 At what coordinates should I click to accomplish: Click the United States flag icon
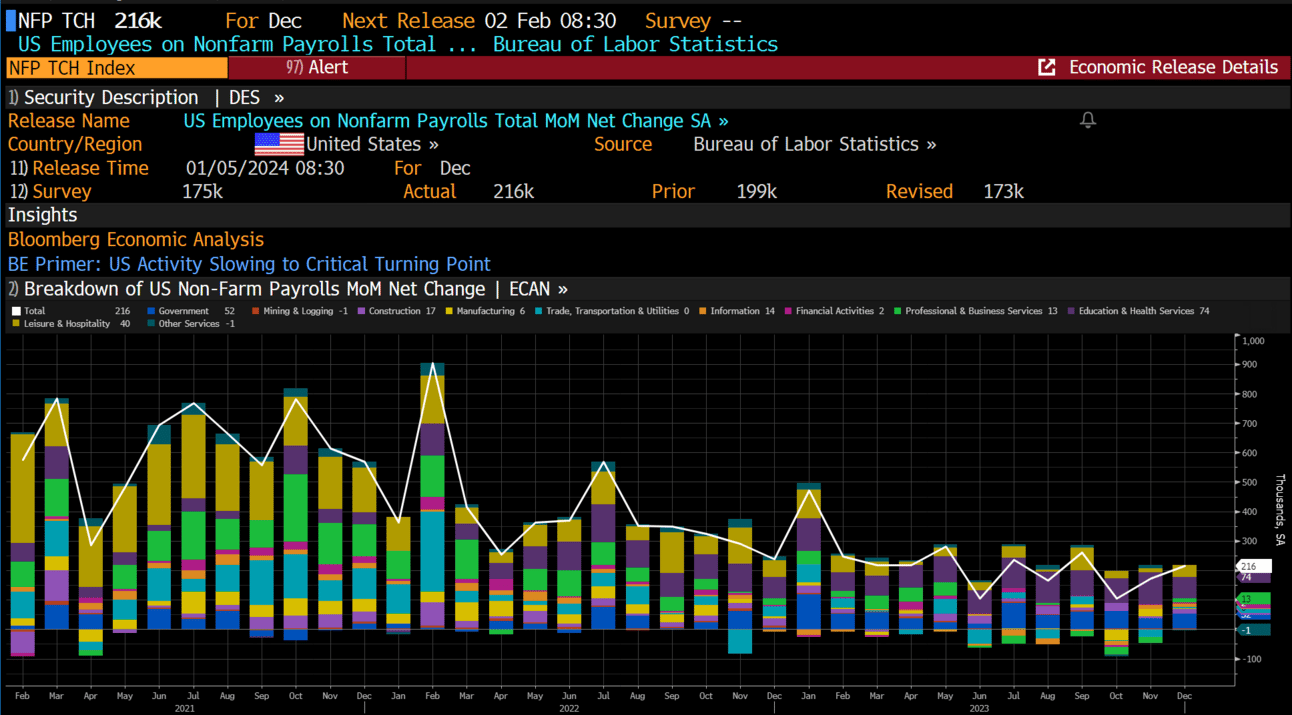click(279, 144)
